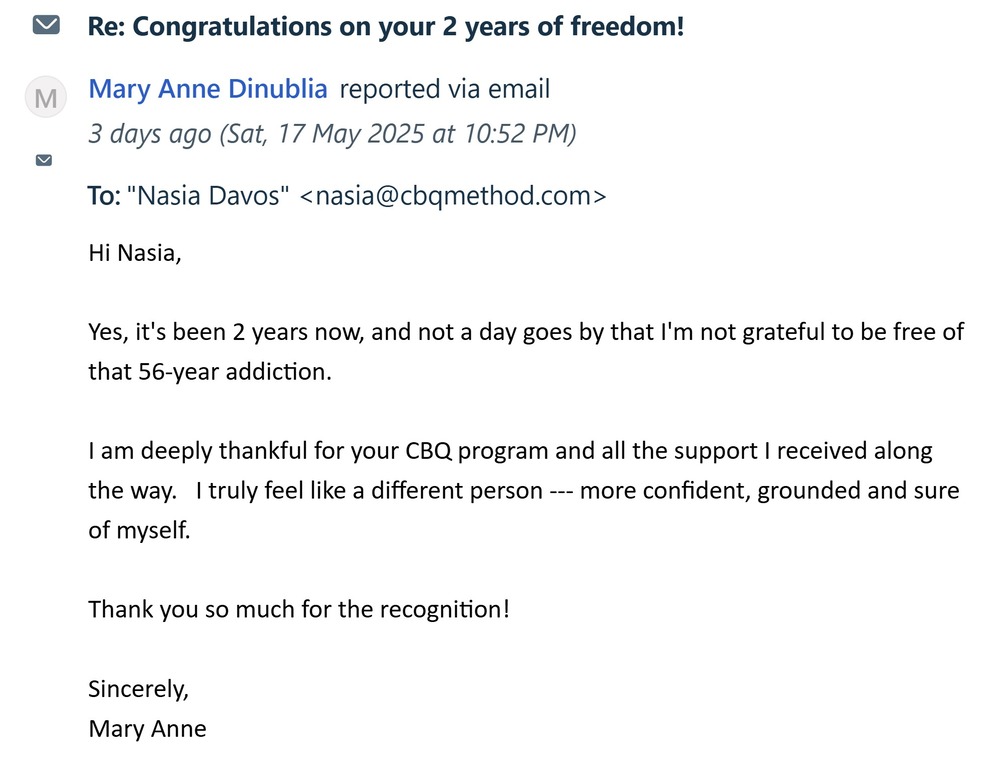Click the '3 days ago' timestamp
This screenshot has width=1000, height=762.
[x=149, y=134]
